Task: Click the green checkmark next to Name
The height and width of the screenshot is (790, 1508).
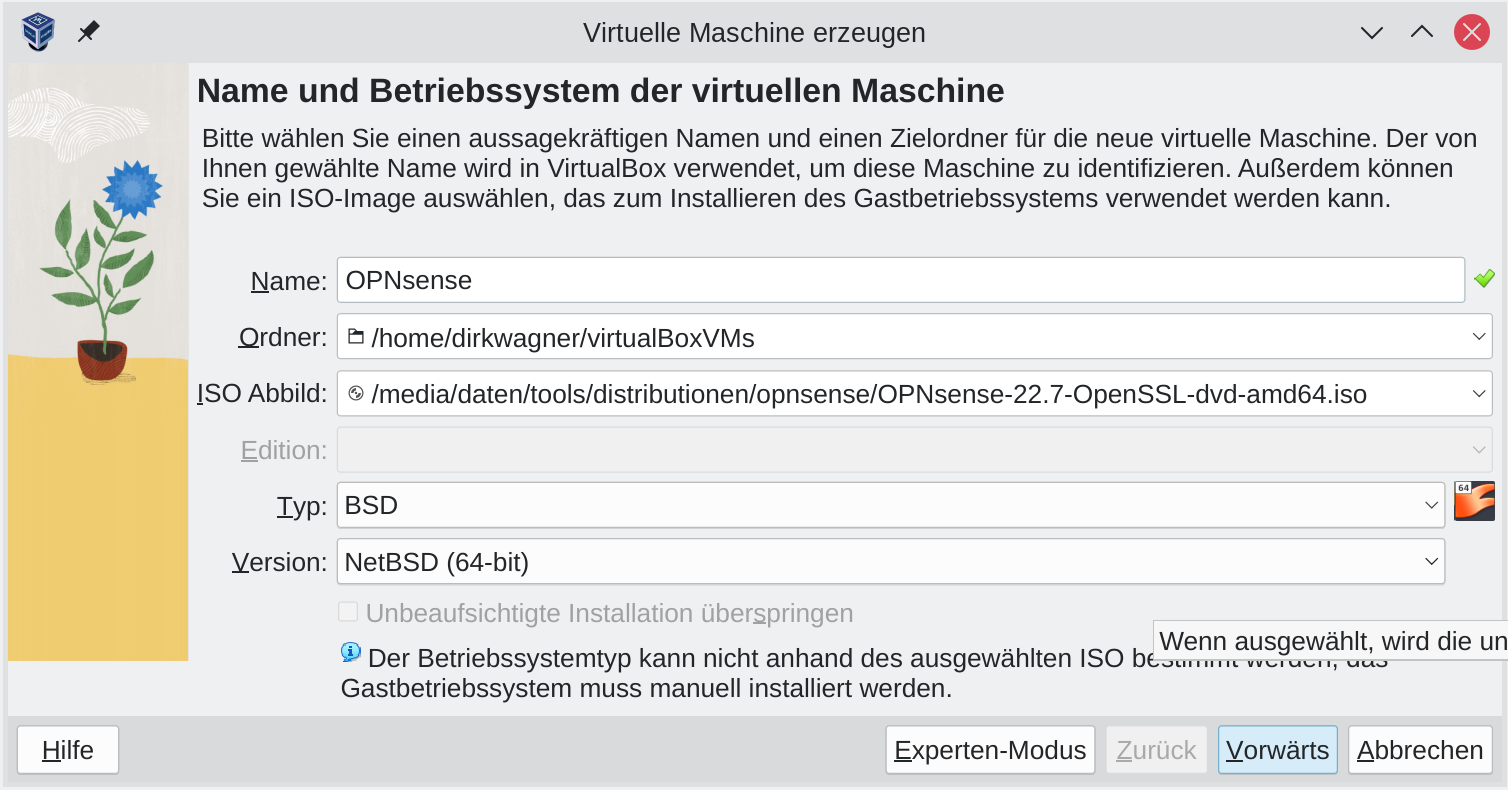Action: pyautogui.click(x=1484, y=279)
